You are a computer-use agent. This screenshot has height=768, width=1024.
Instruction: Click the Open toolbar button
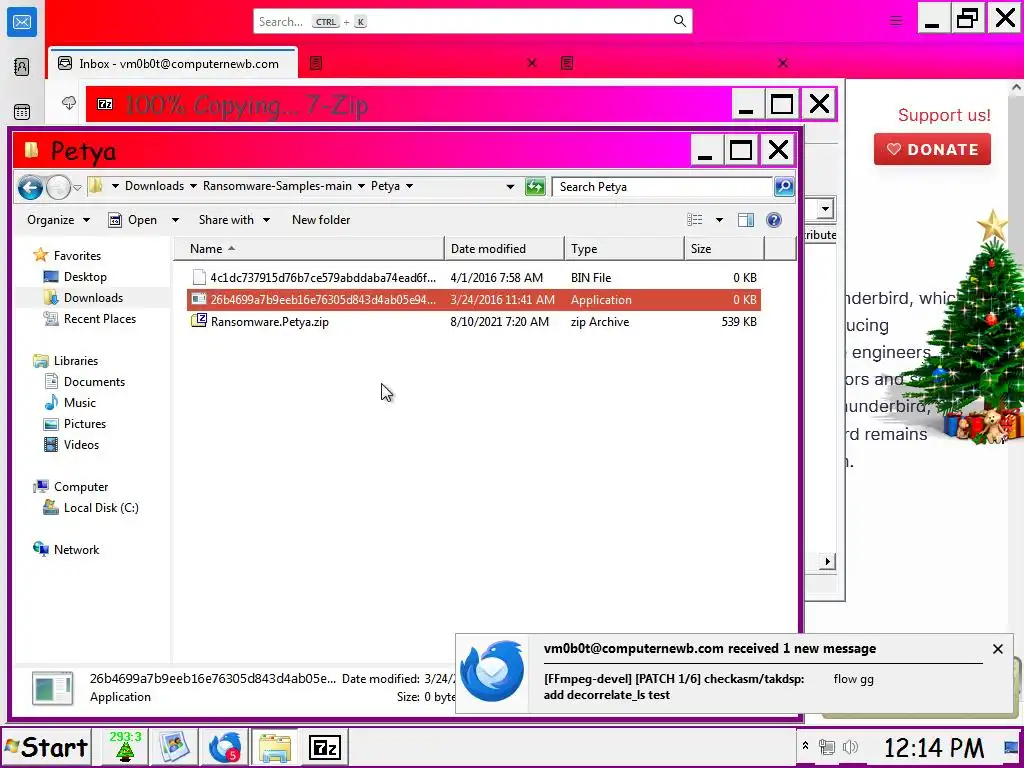[133, 220]
